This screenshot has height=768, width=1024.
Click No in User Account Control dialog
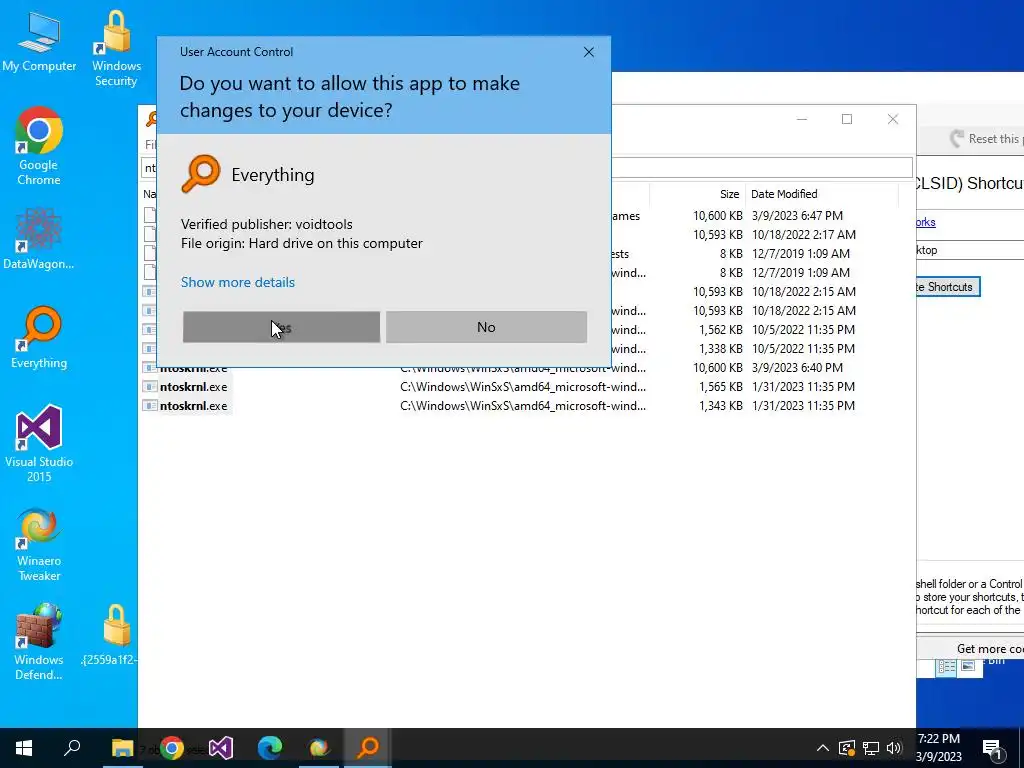(486, 327)
